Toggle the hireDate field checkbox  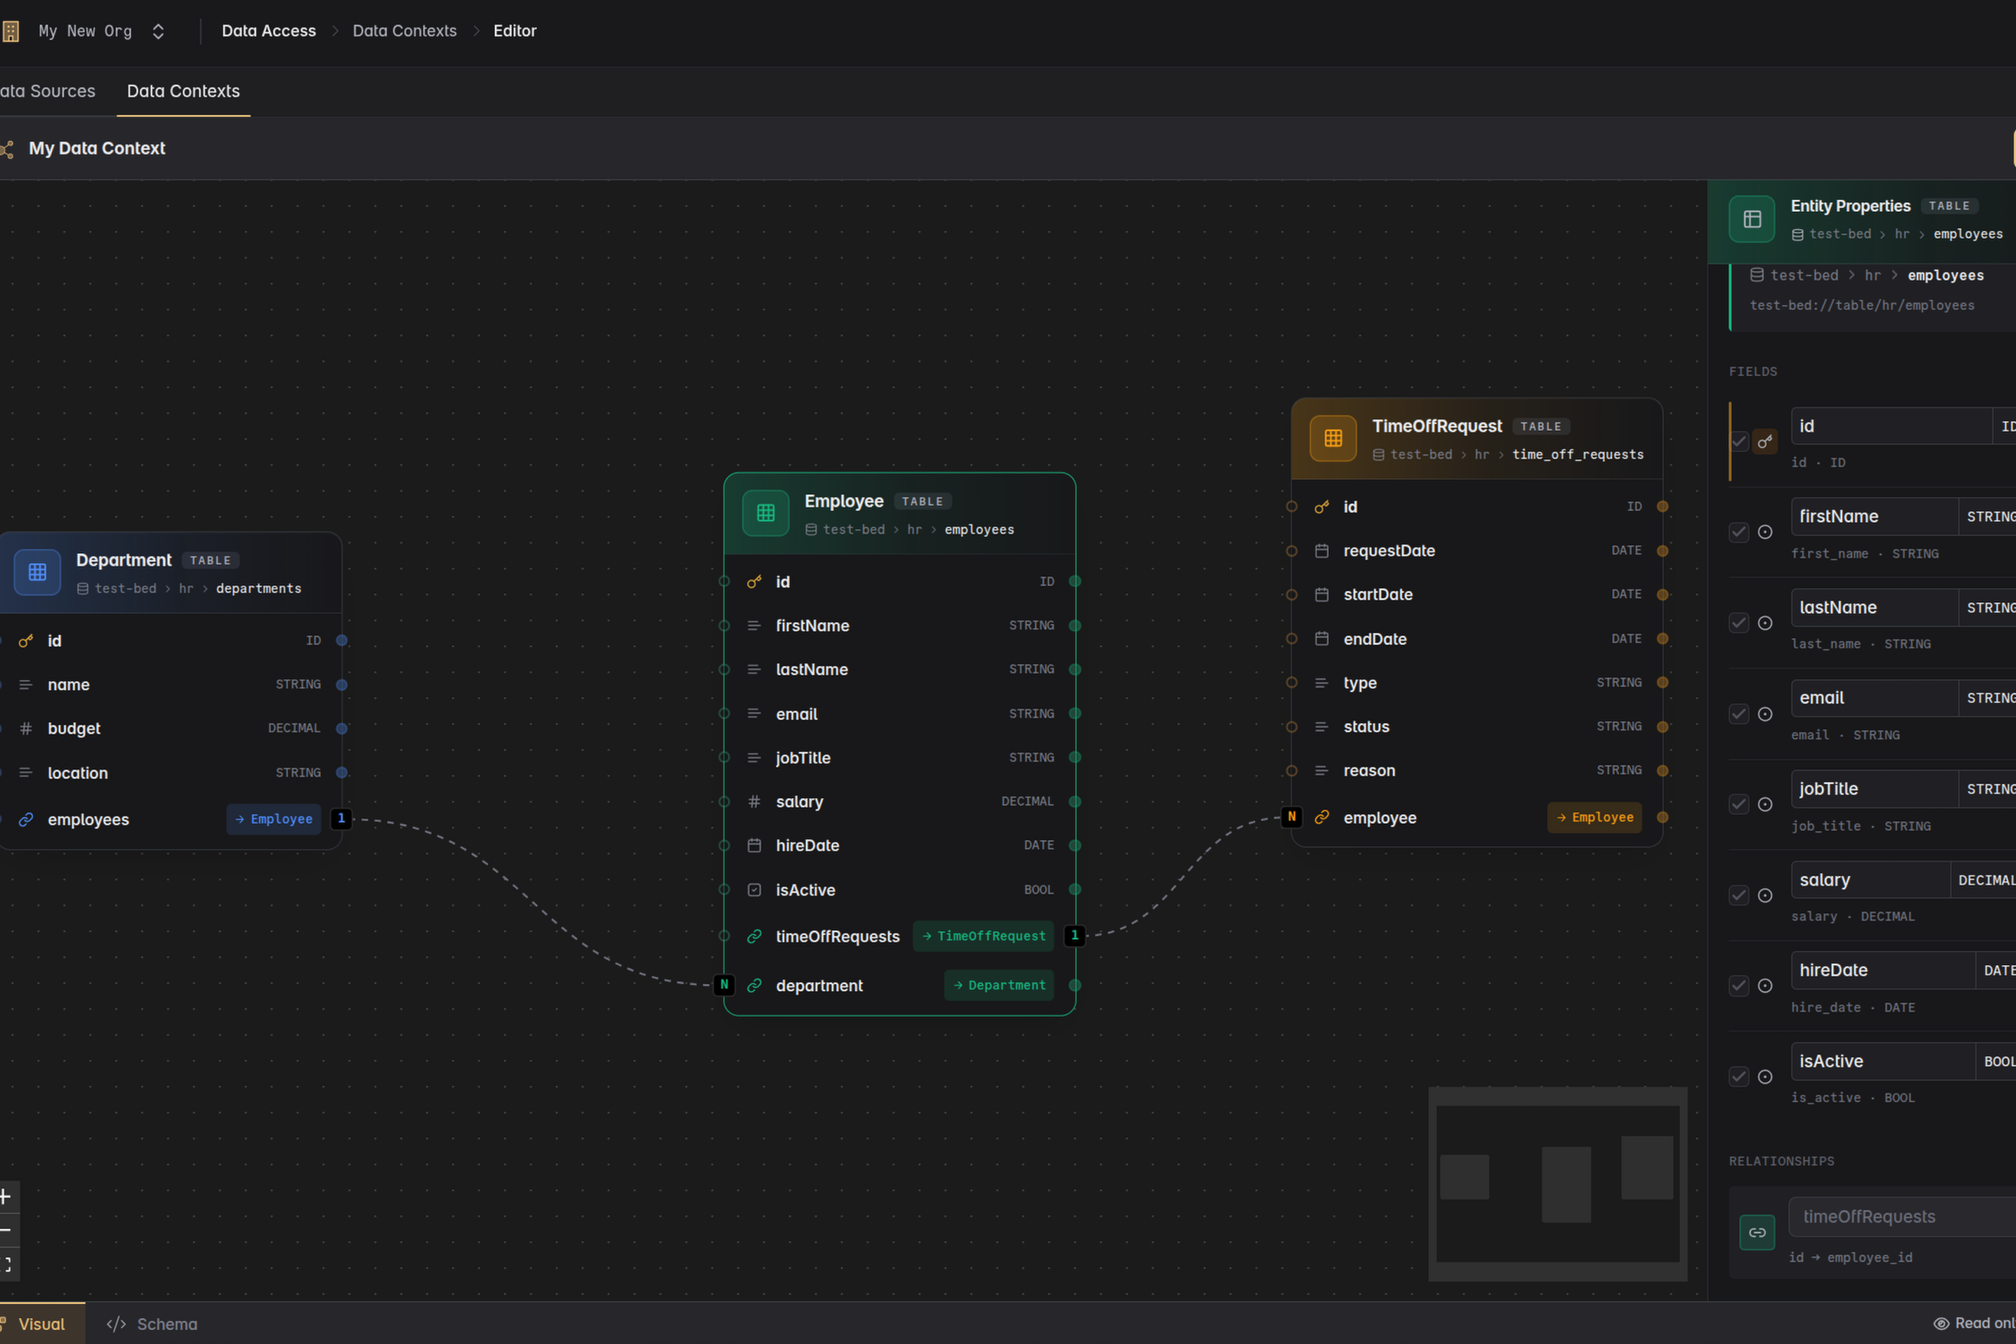pyautogui.click(x=1739, y=985)
